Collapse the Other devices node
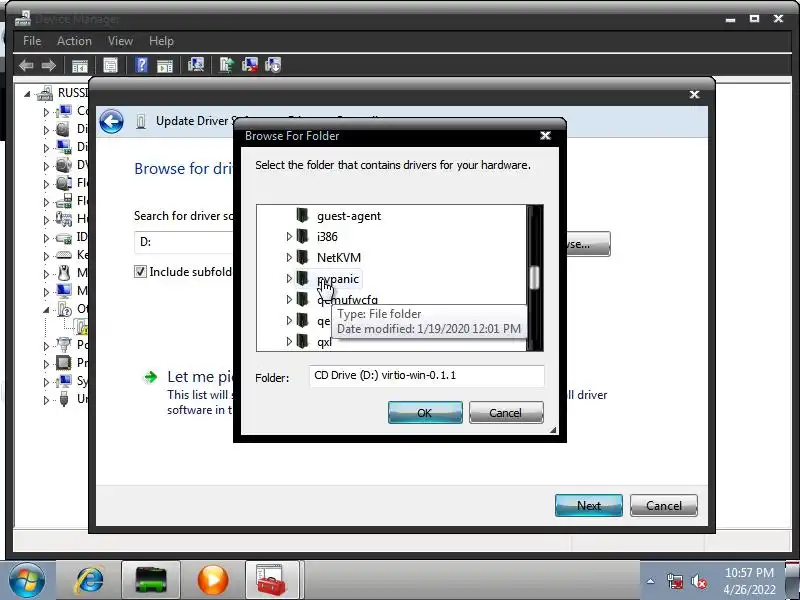Screen dimensions: 800x600 (x=46, y=309)
